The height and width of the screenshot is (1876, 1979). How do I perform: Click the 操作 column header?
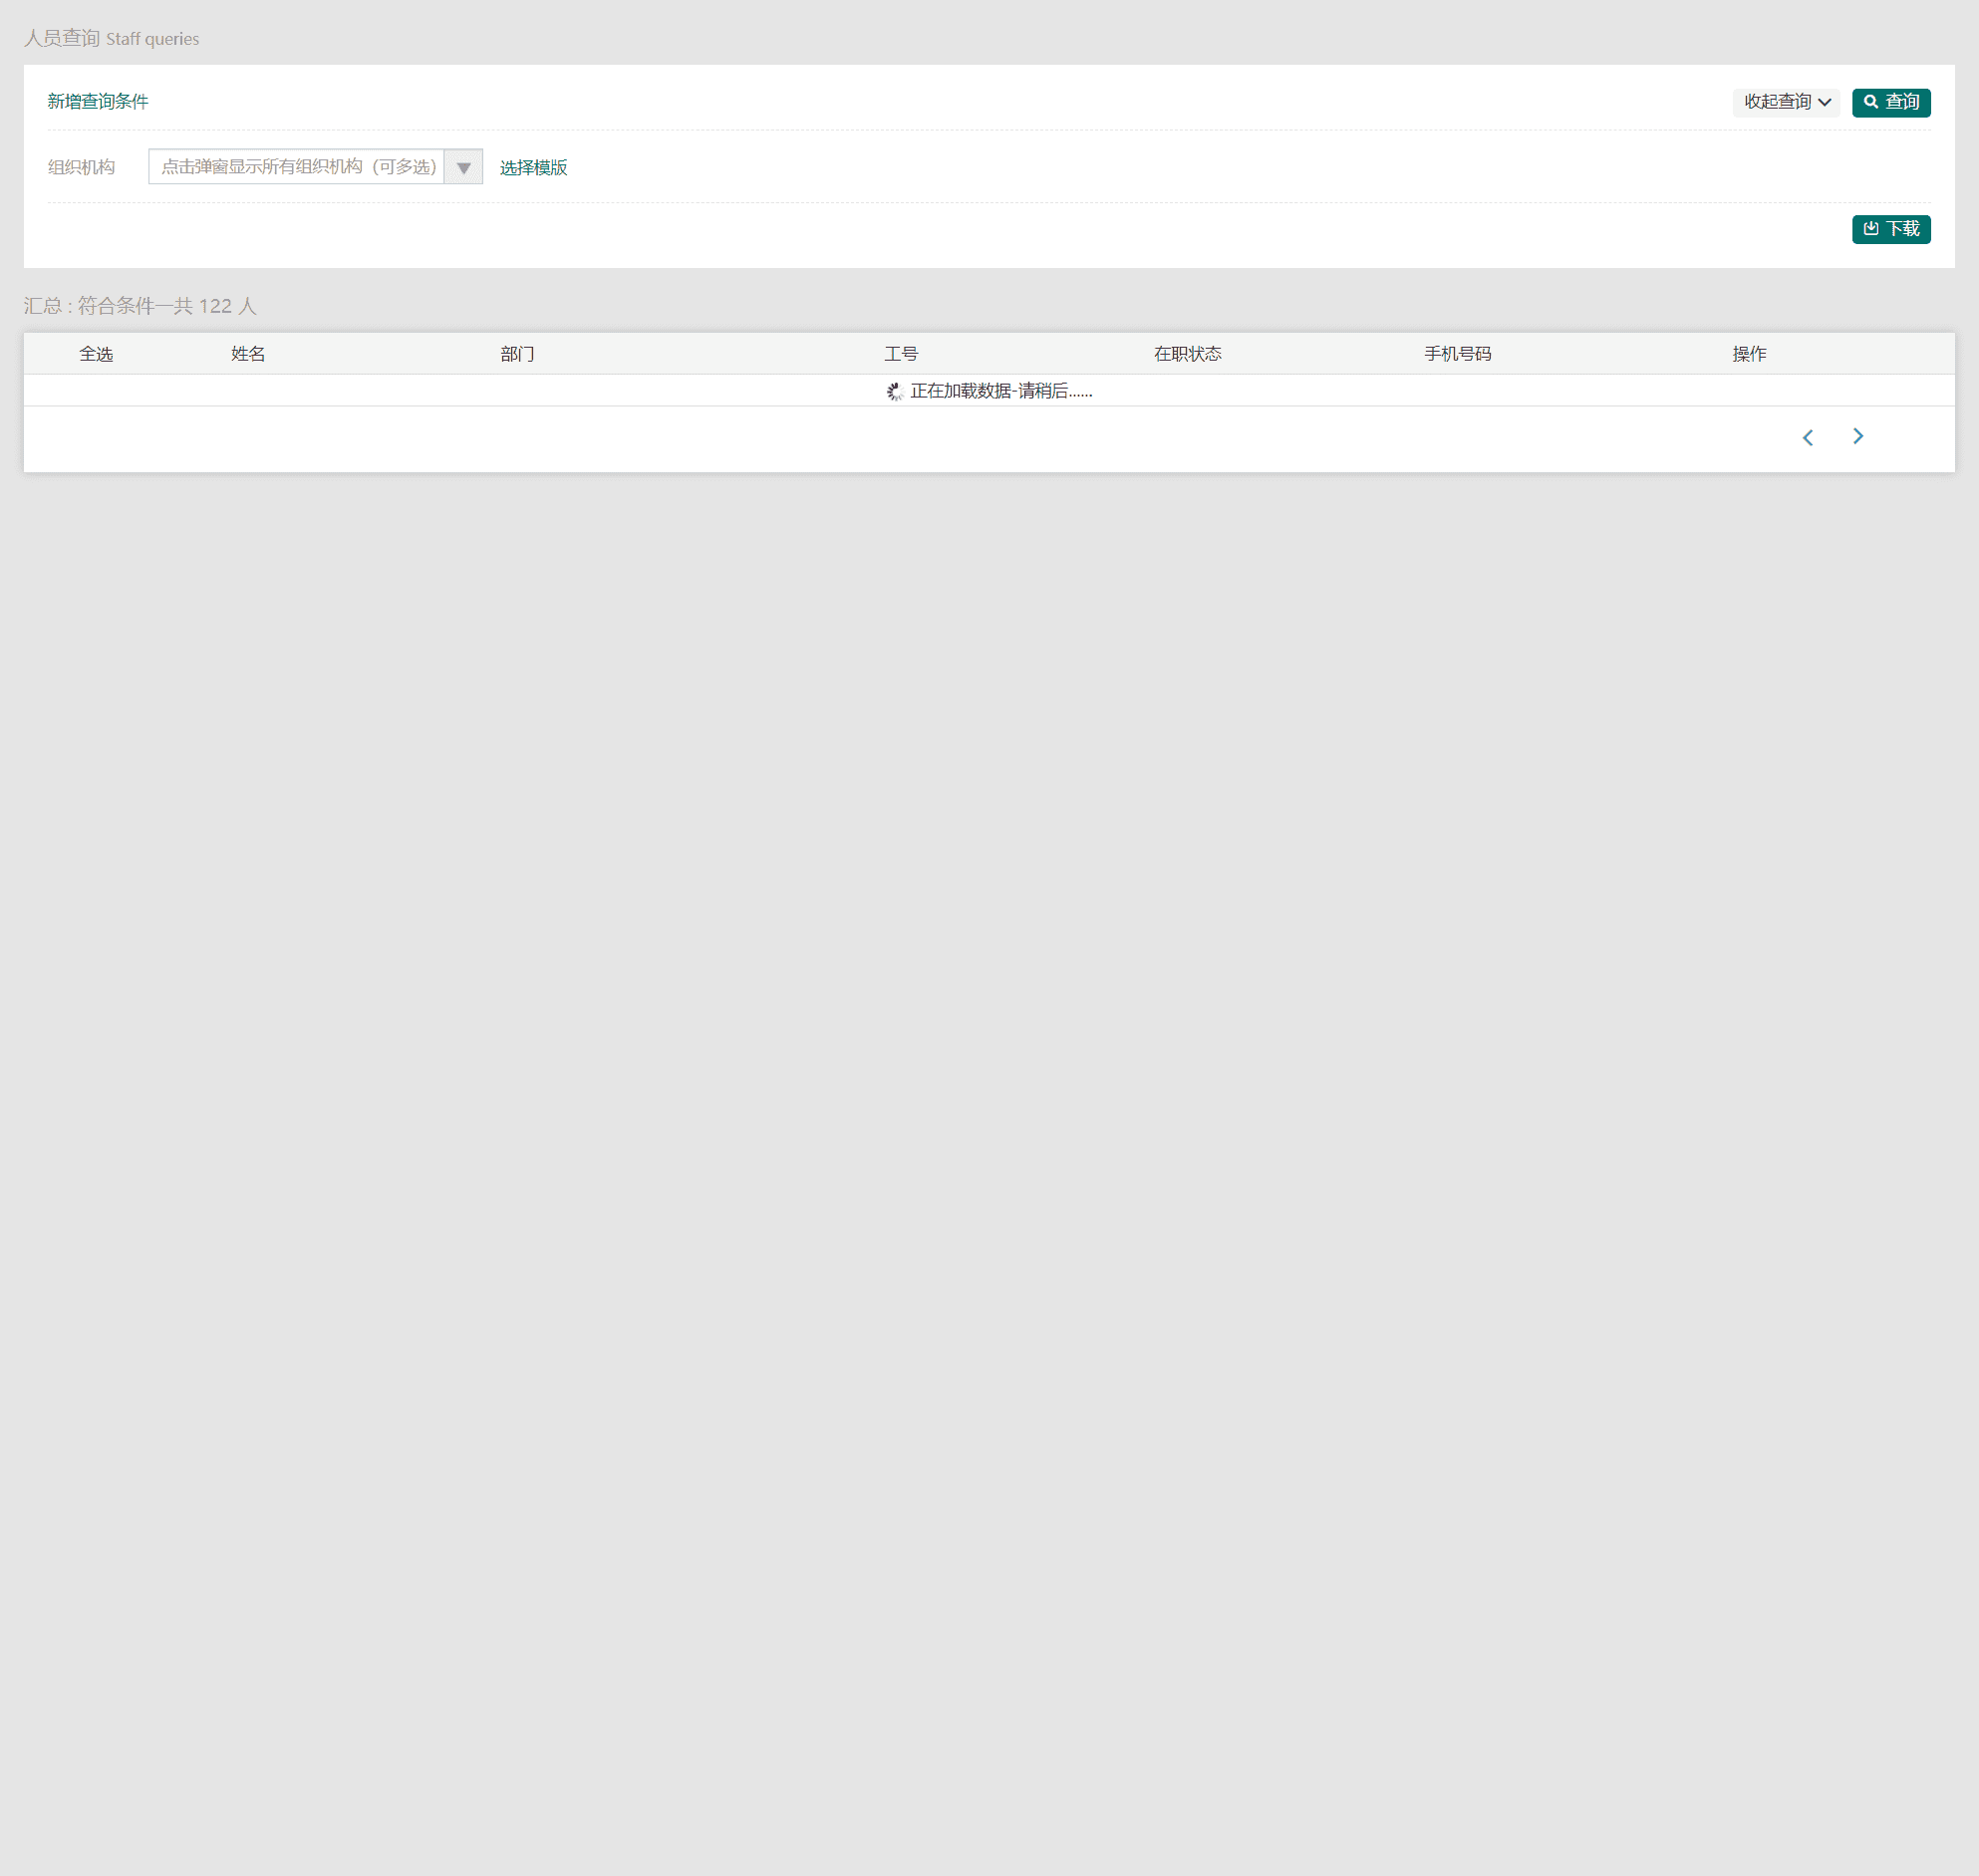1749,354
